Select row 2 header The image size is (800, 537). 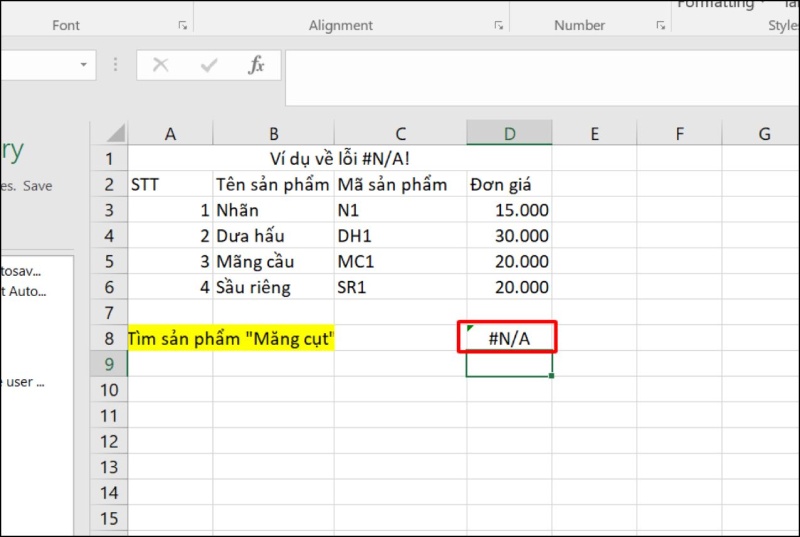coord(109,184)
